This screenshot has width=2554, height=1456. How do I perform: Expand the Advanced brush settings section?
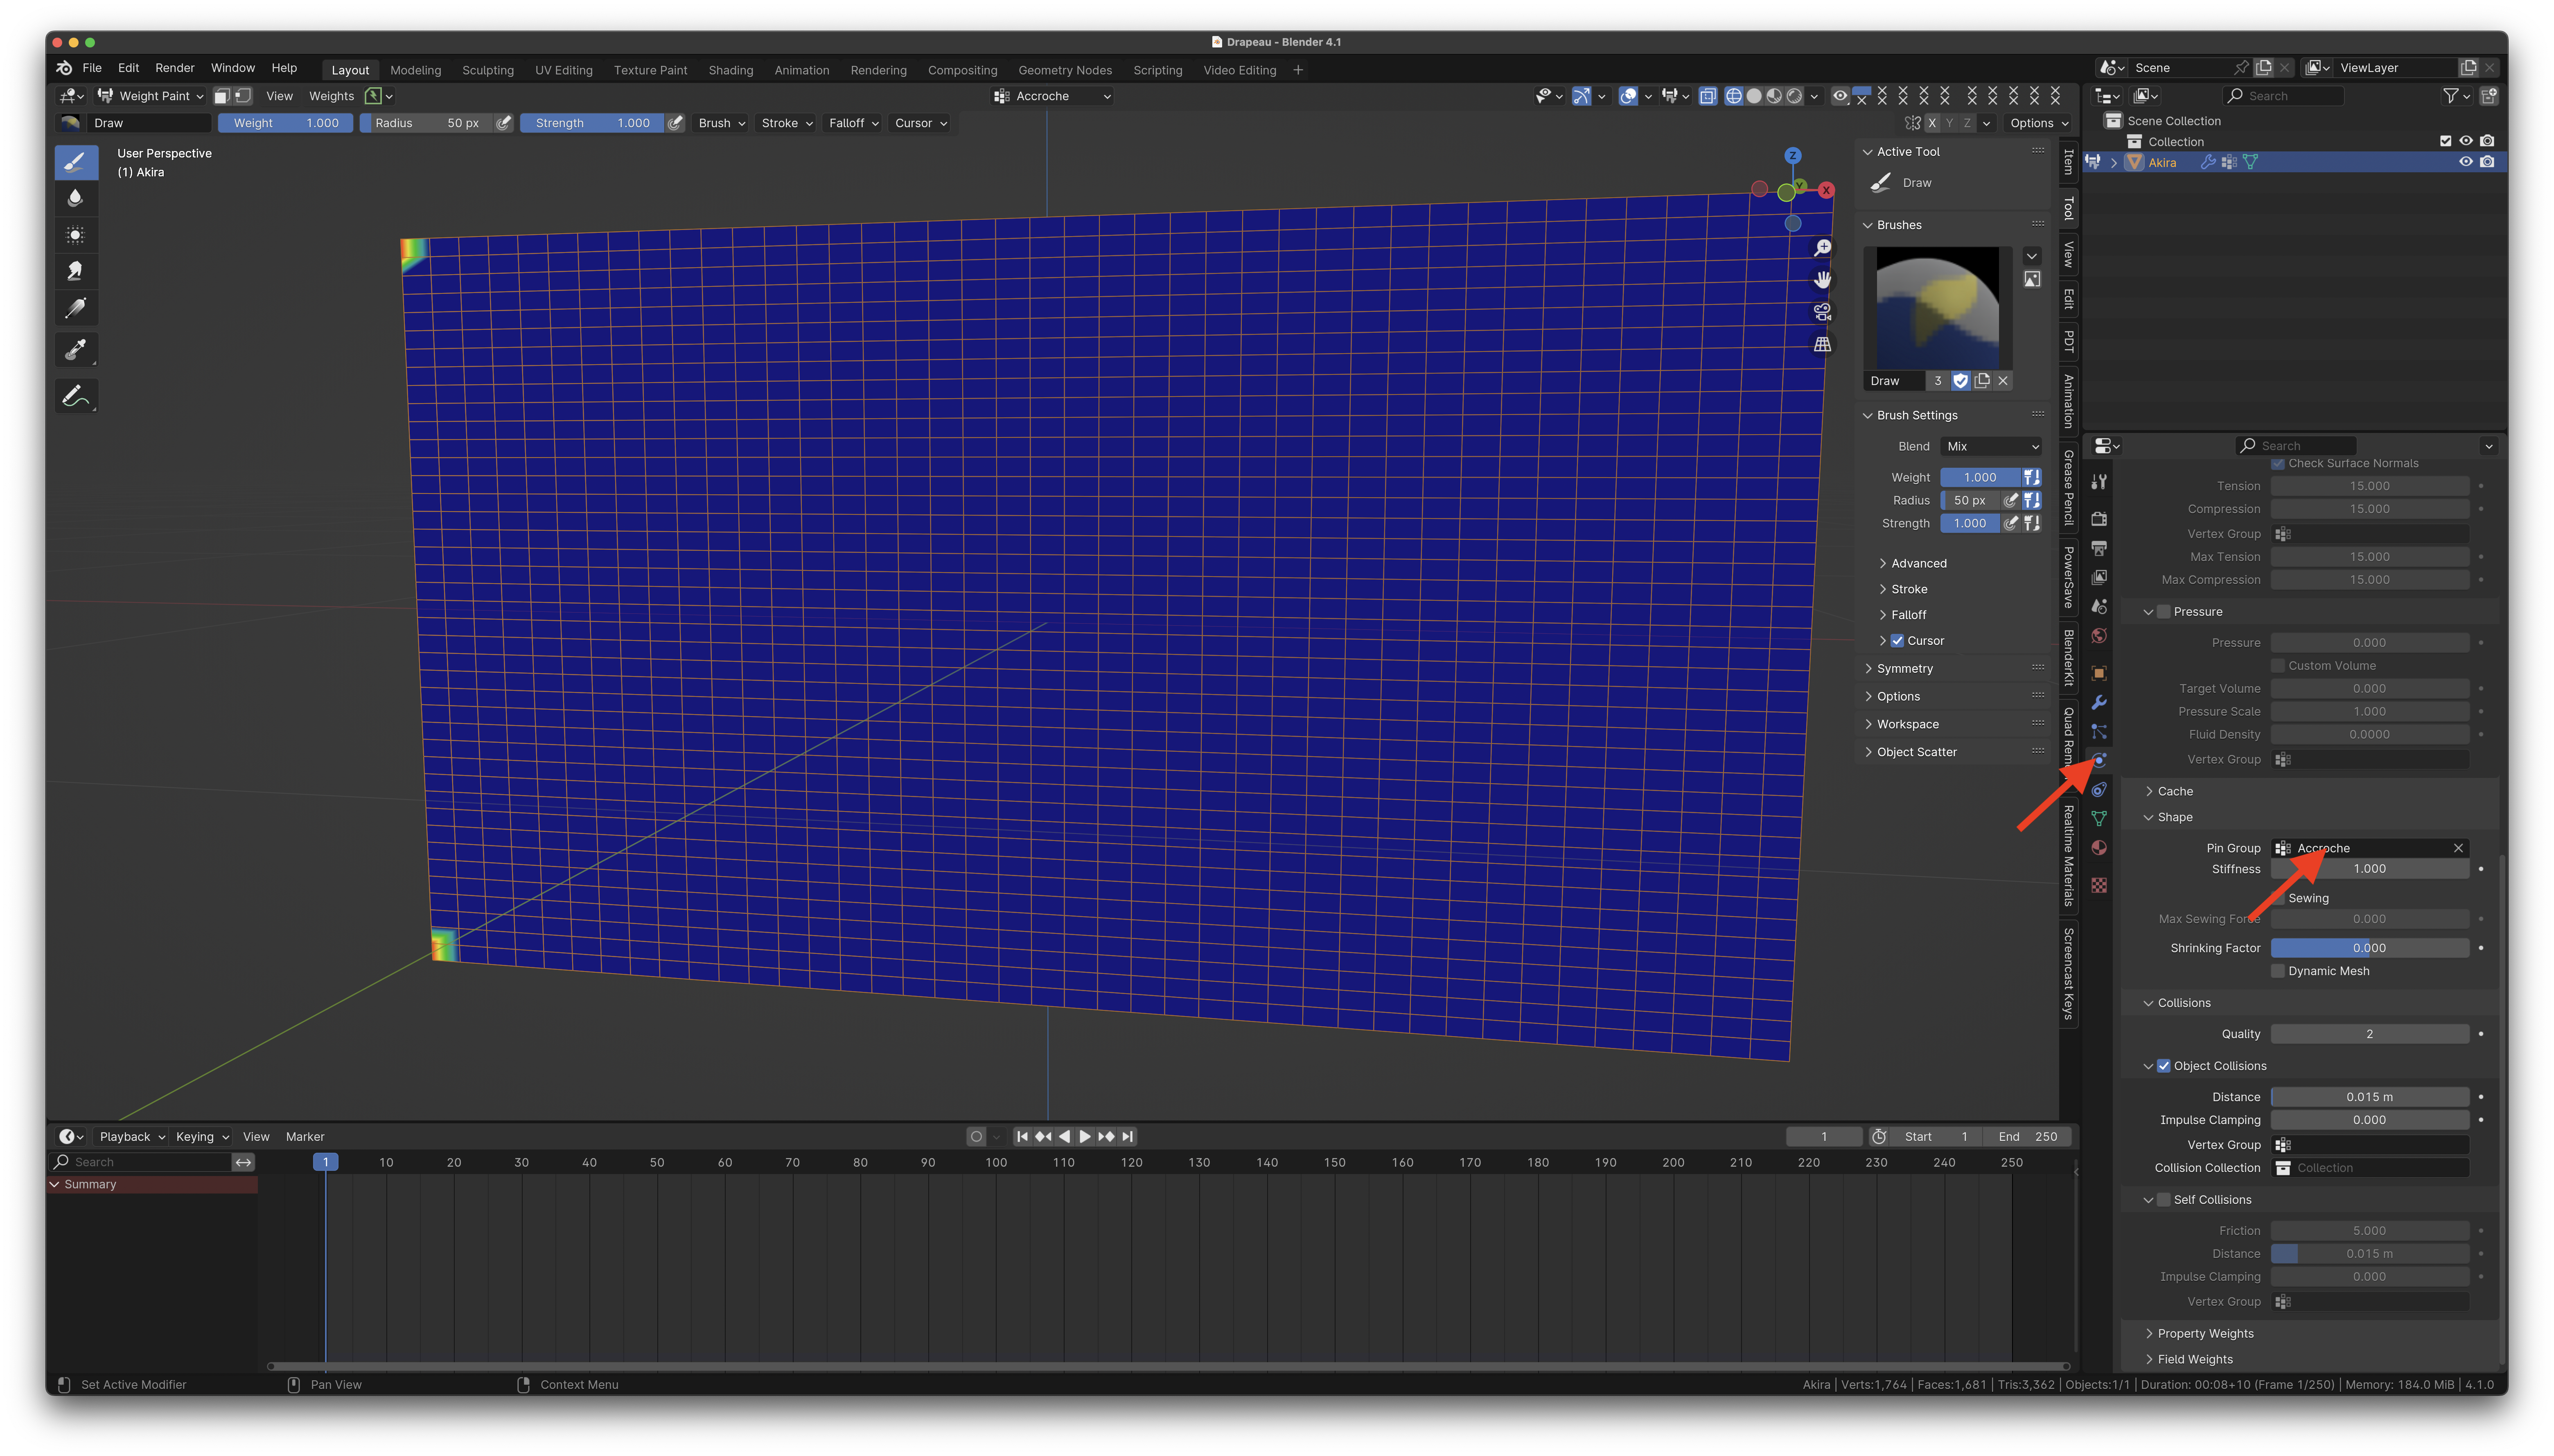pyautogui.click(x=1918, y=564)
